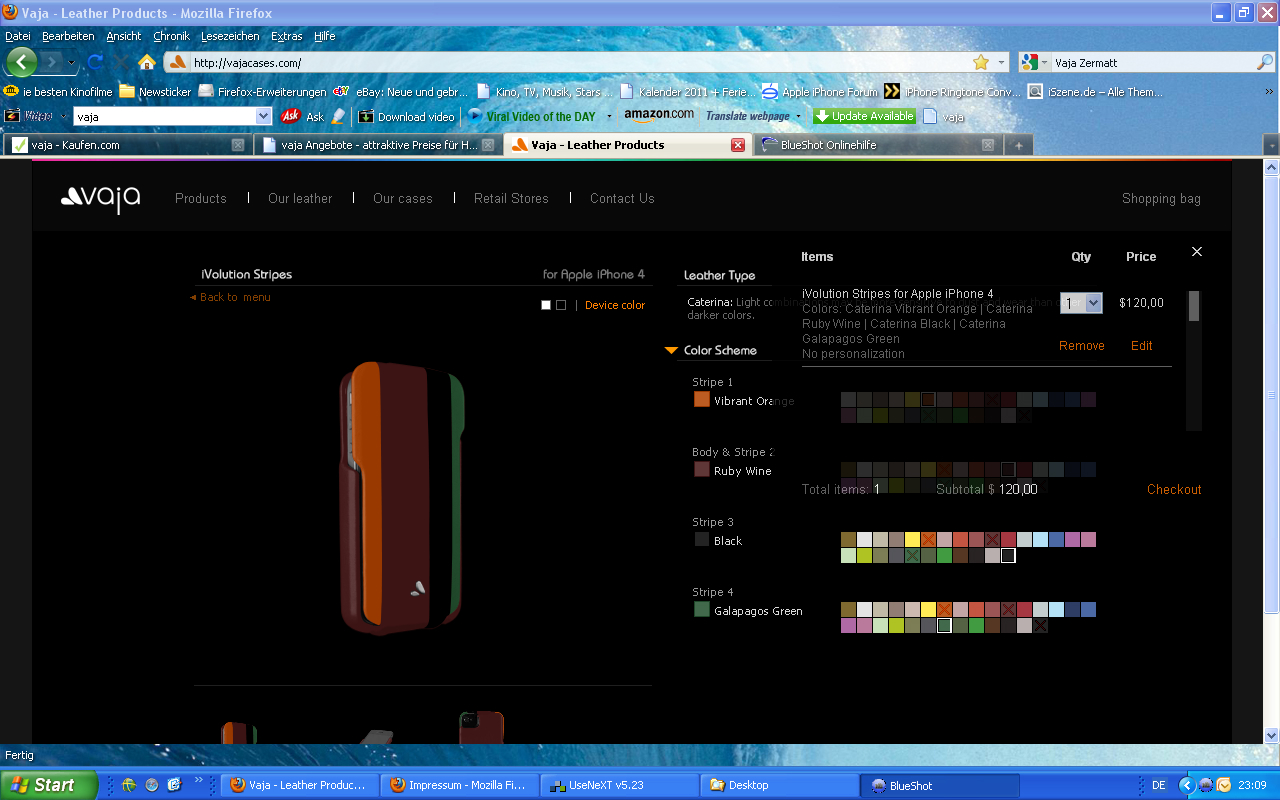Pick the yellow swatch in the Stripe 3 palette
The width and height of the screenshot is (1280, 800).
click(x=912, y=540)
